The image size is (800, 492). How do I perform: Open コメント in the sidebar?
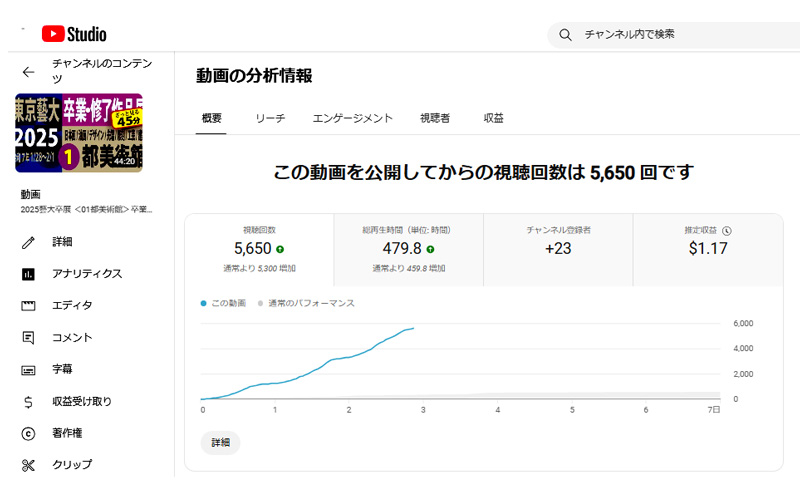pyautogui.click(x=72, y=337)
